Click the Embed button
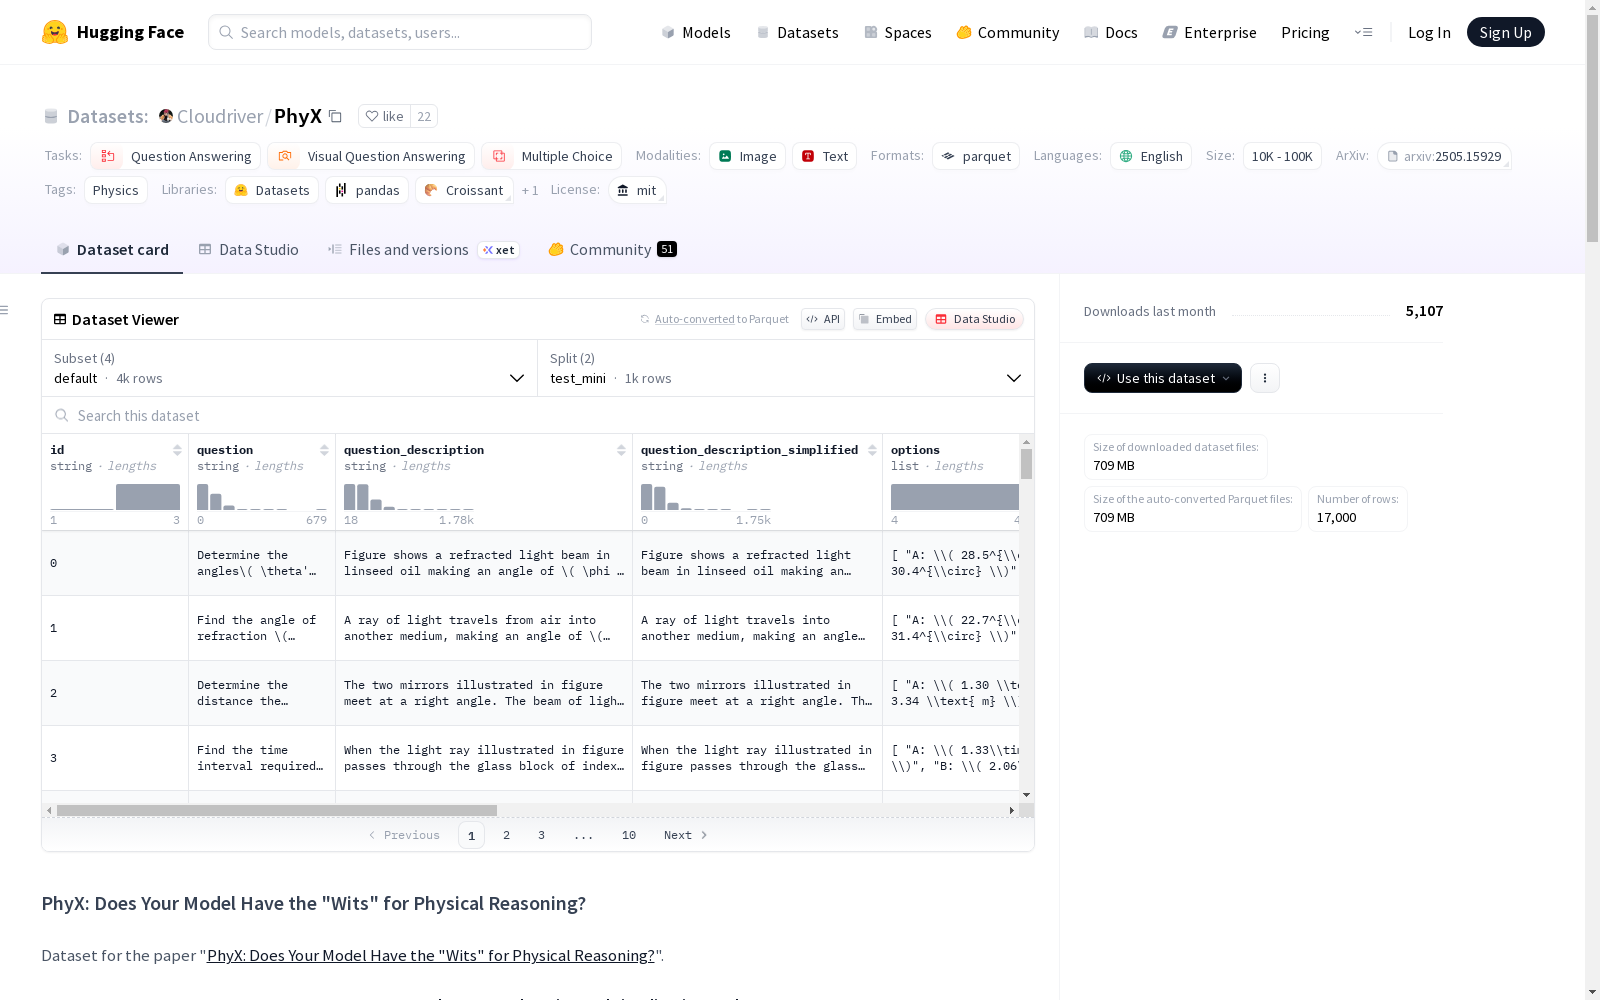The height and width of the screenshot is (1000, 1600). tap(885, 319)
